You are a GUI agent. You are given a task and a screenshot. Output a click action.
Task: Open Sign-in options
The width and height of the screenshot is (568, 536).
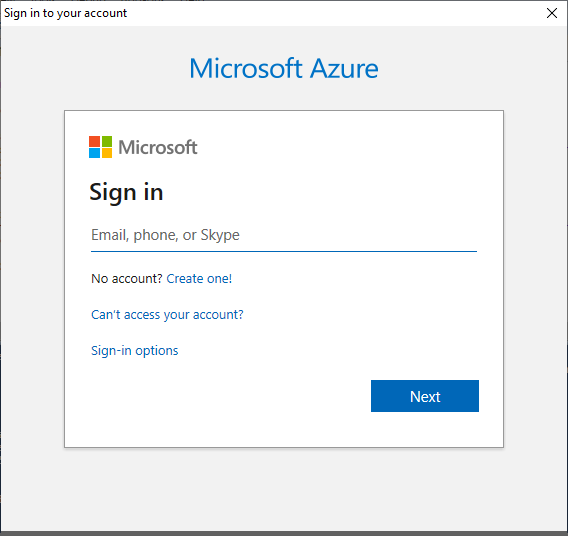click(134, 350)
